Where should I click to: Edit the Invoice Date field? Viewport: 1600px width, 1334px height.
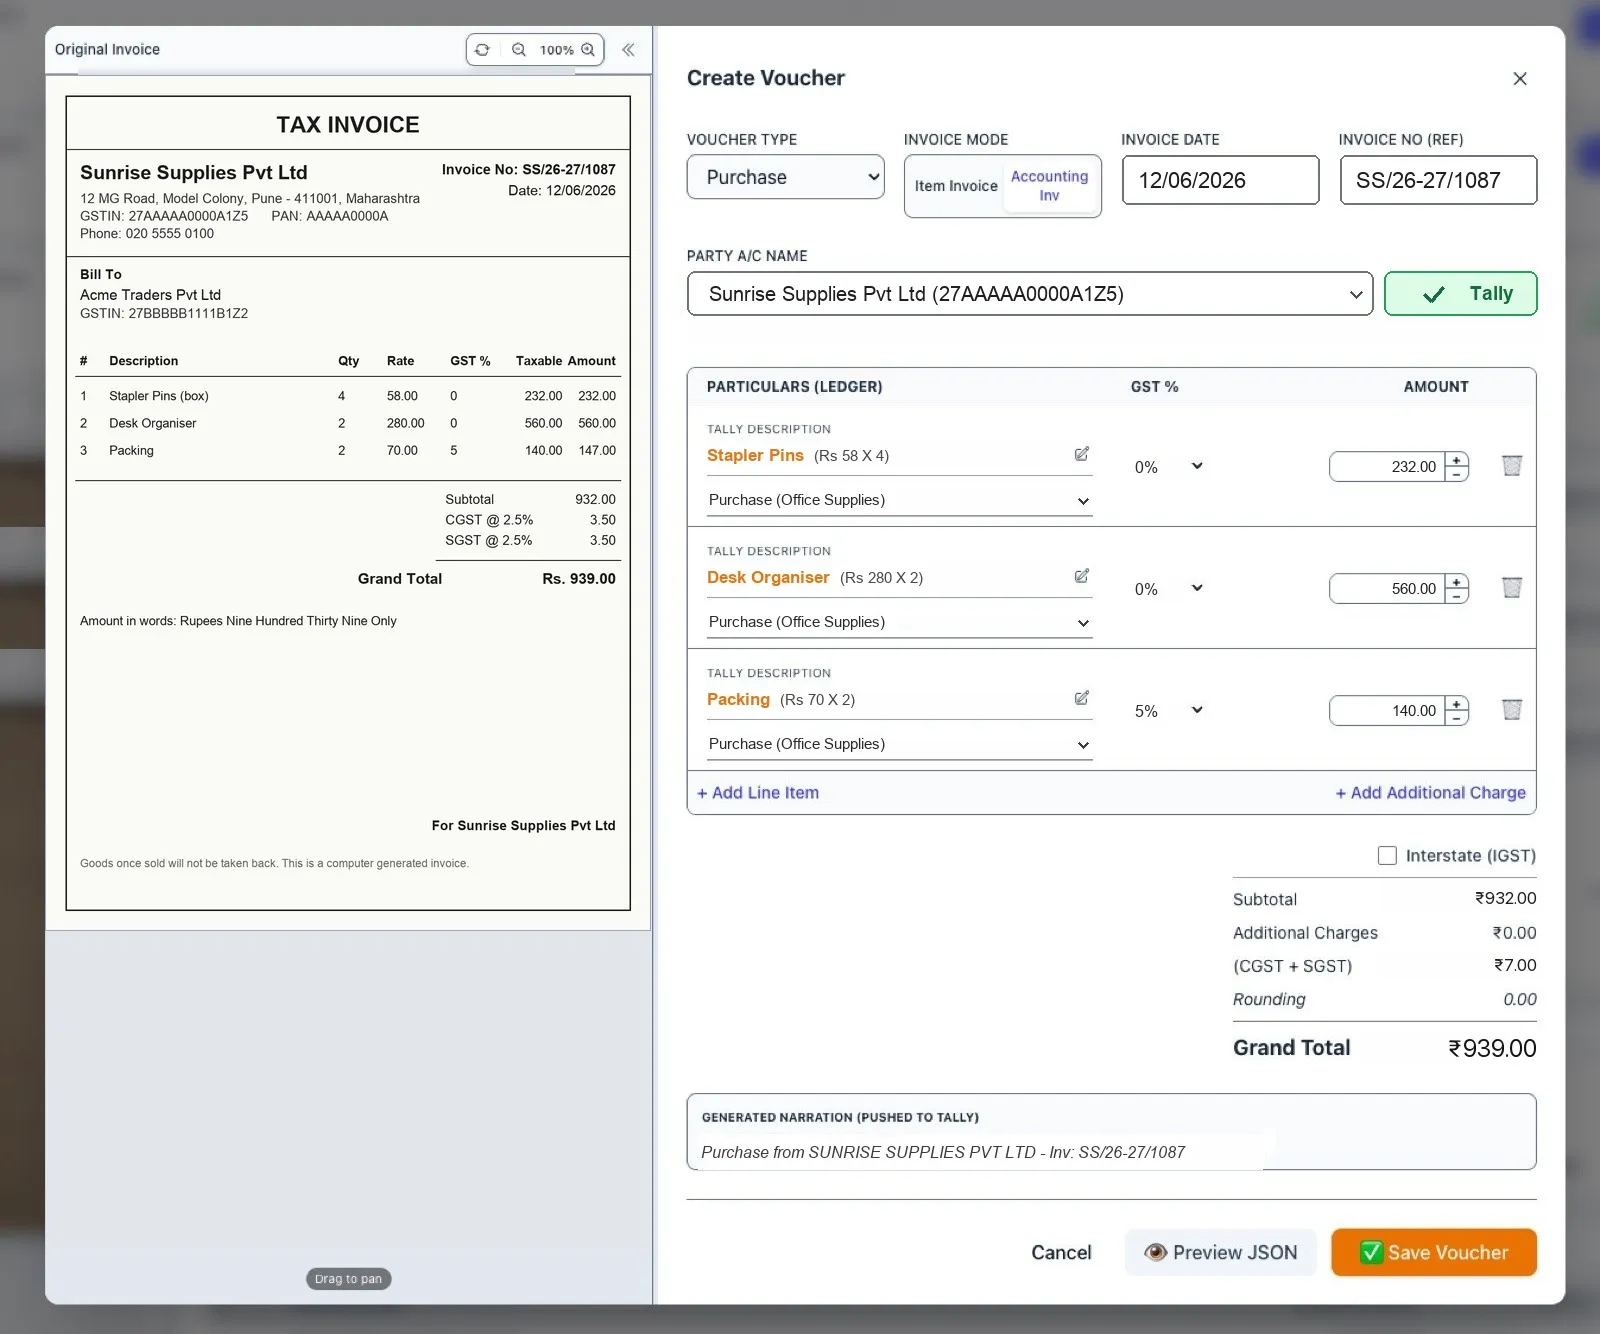click(x=1220, y=180)
